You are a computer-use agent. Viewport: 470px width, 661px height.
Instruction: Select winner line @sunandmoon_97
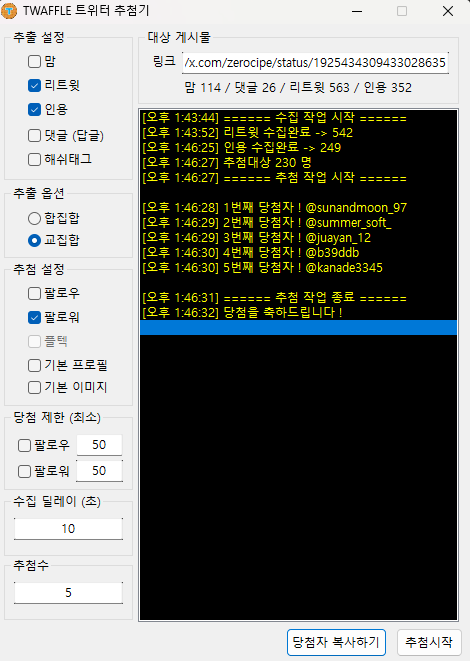pyautogui.click(x=298, y=208)
